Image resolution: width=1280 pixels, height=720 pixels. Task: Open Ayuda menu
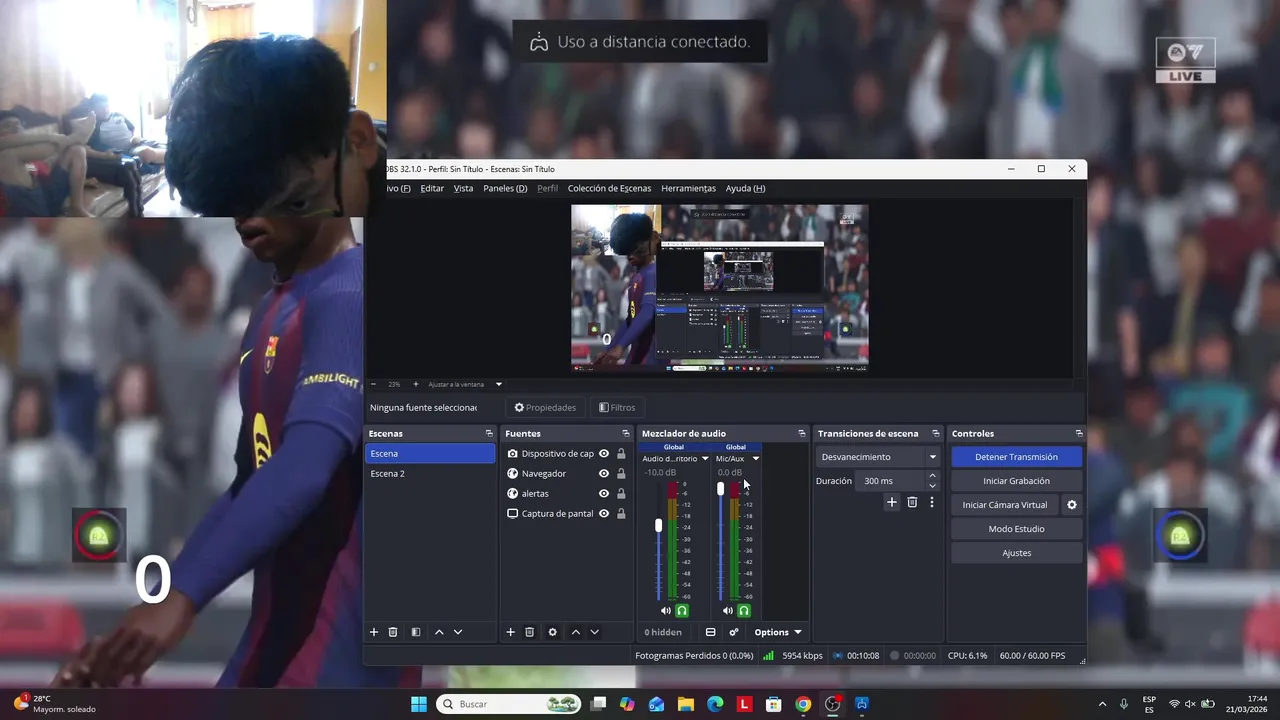[x=745, y=188]
